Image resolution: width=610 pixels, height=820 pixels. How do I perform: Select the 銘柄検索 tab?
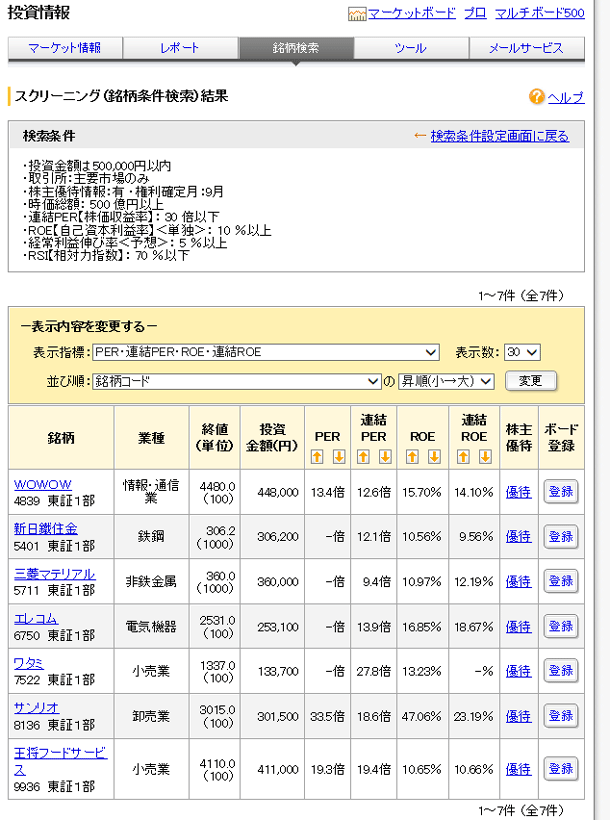(x=296, y=48)
